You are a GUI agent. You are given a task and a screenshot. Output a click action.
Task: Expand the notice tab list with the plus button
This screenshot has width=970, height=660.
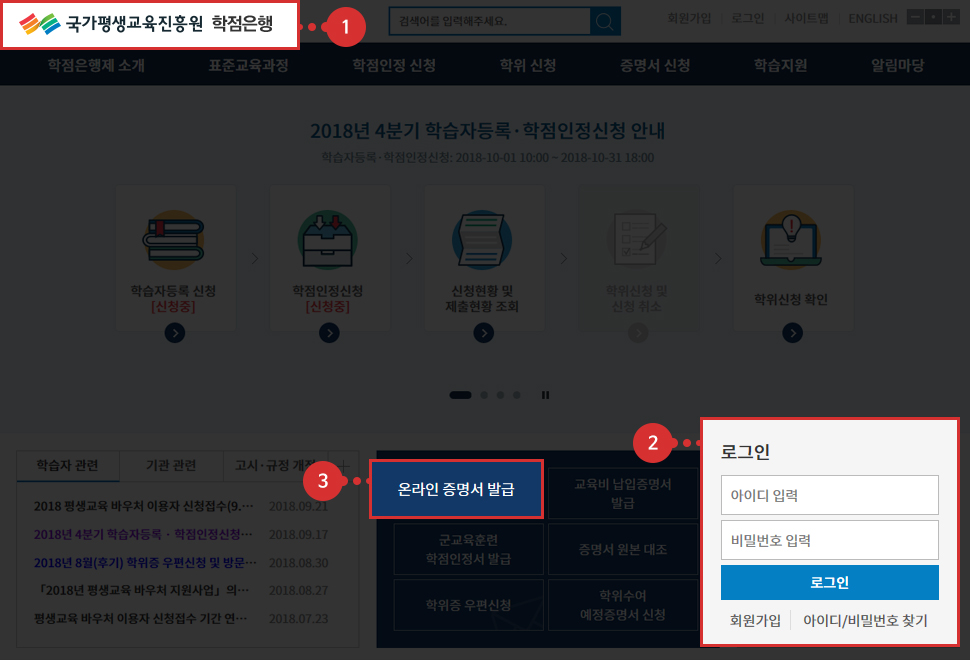[x=346, y=466]
